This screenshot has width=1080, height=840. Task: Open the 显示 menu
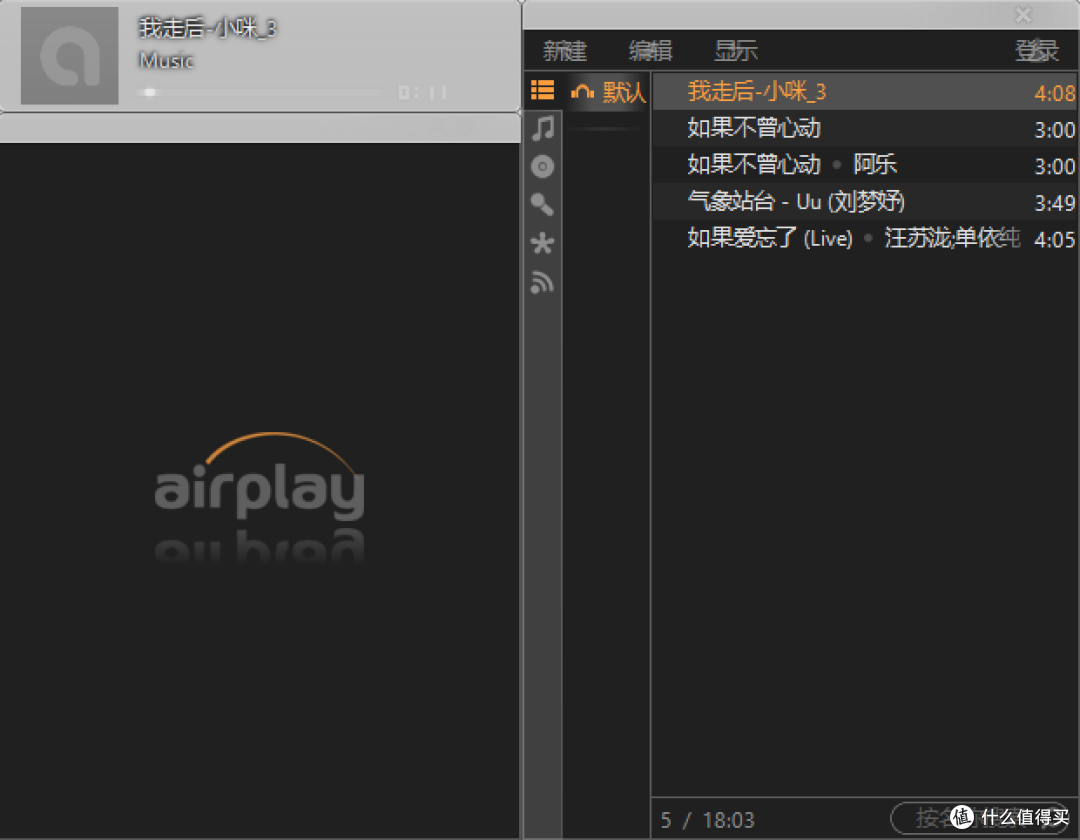pyautogui.click(x=736, y=50)
